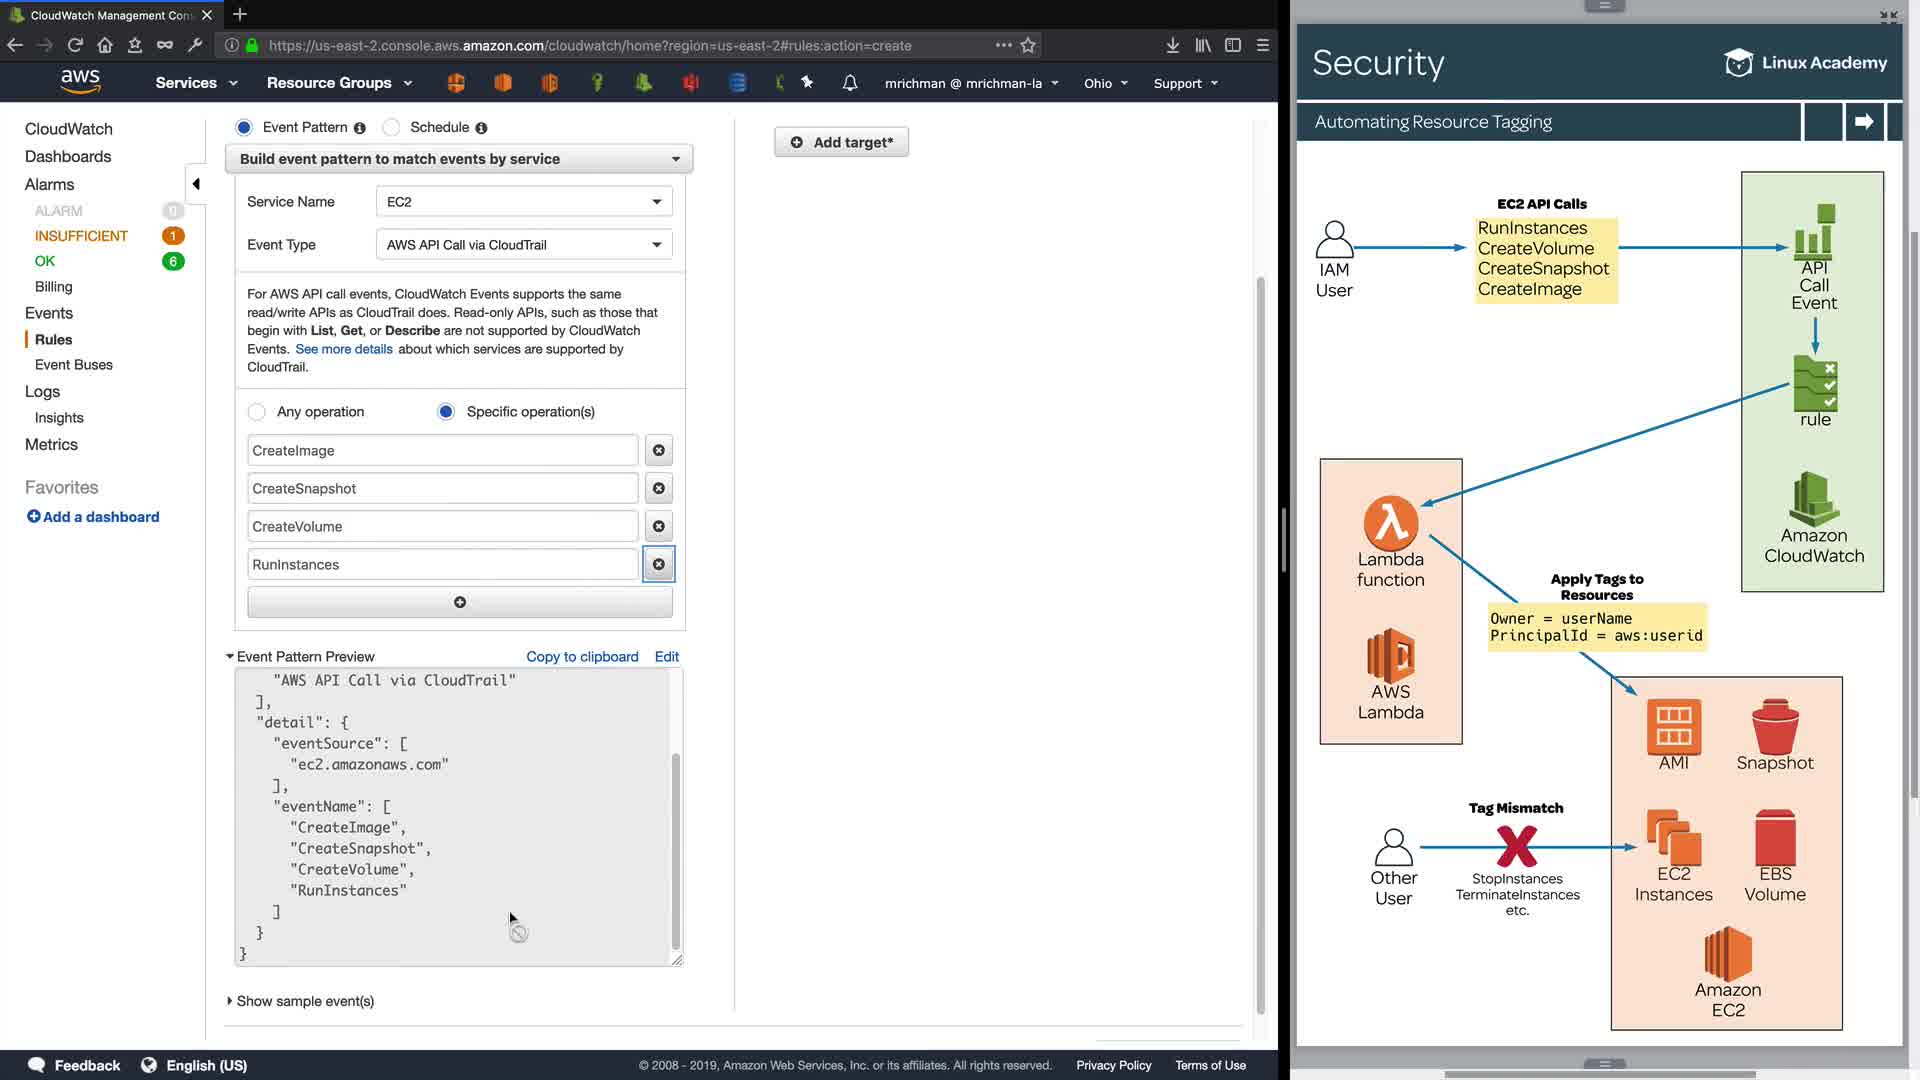Select the Any operation radio button
1920x1080 pixels.
pyautogui.click(x=257, y=412)
